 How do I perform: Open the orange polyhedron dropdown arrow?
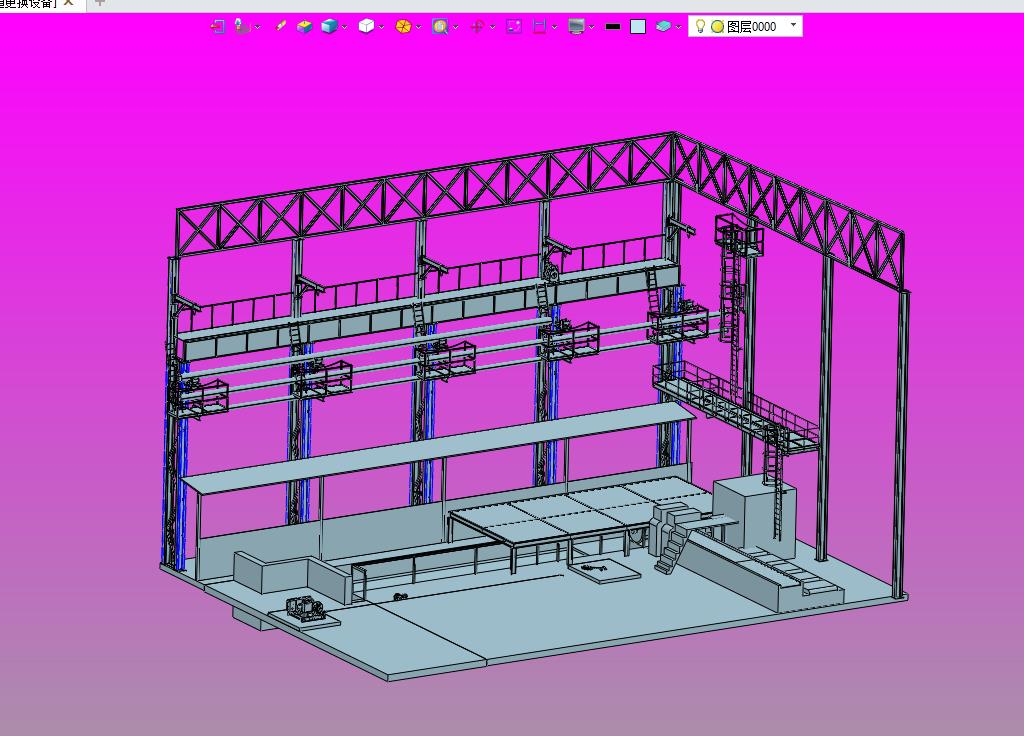tap(418, 27)
